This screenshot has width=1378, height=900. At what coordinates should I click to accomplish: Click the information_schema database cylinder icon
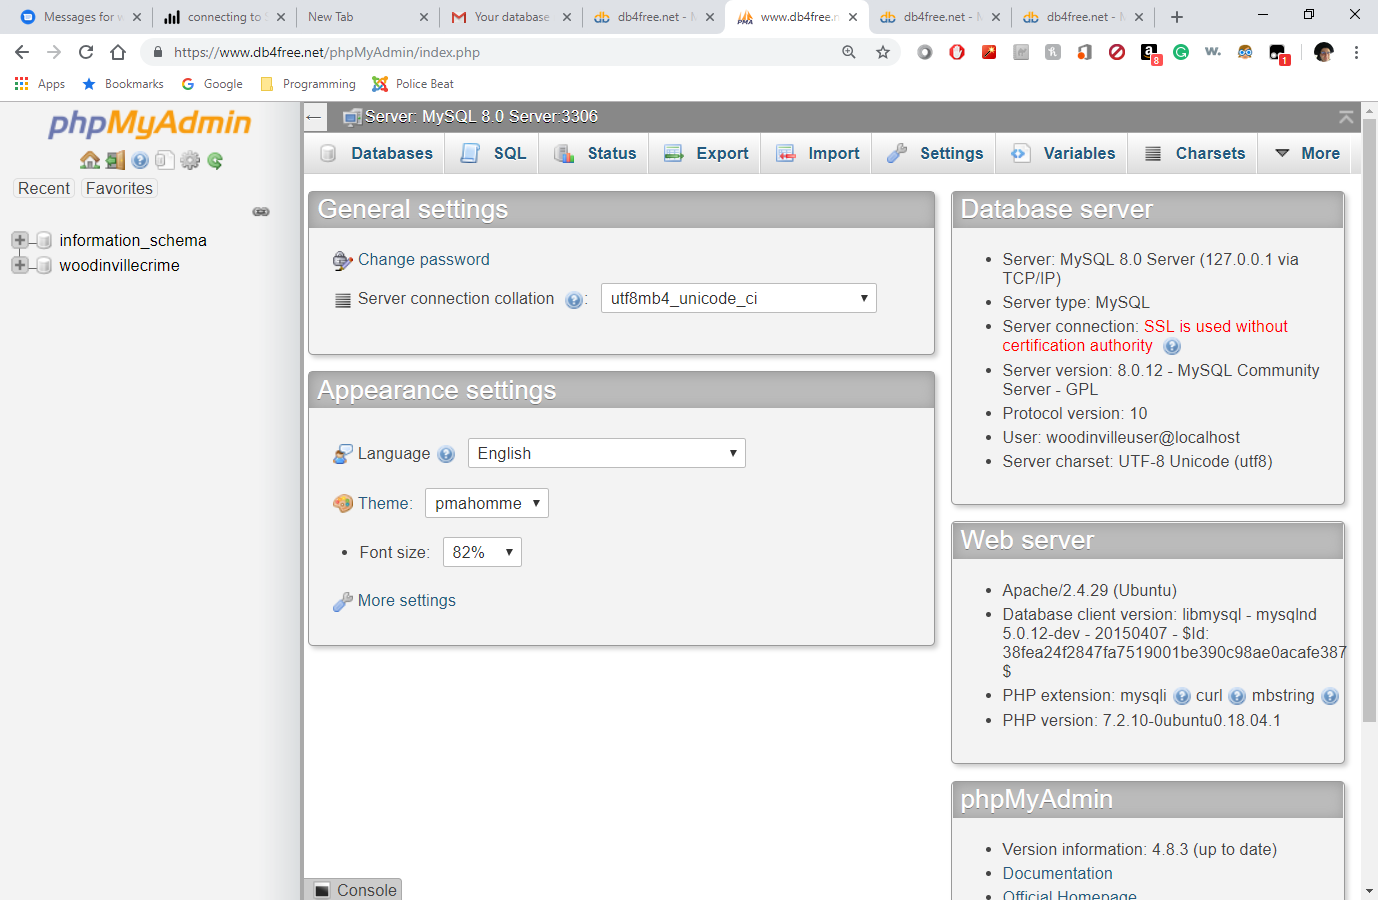pyautogui.click(x=44, y=240)
